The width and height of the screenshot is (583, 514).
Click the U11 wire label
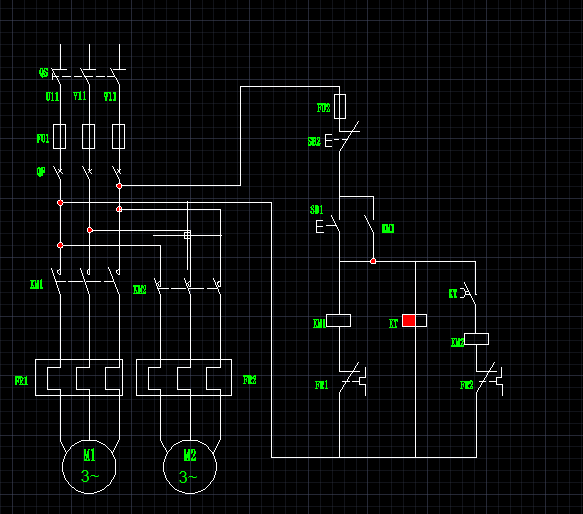[x=52, y=97]
